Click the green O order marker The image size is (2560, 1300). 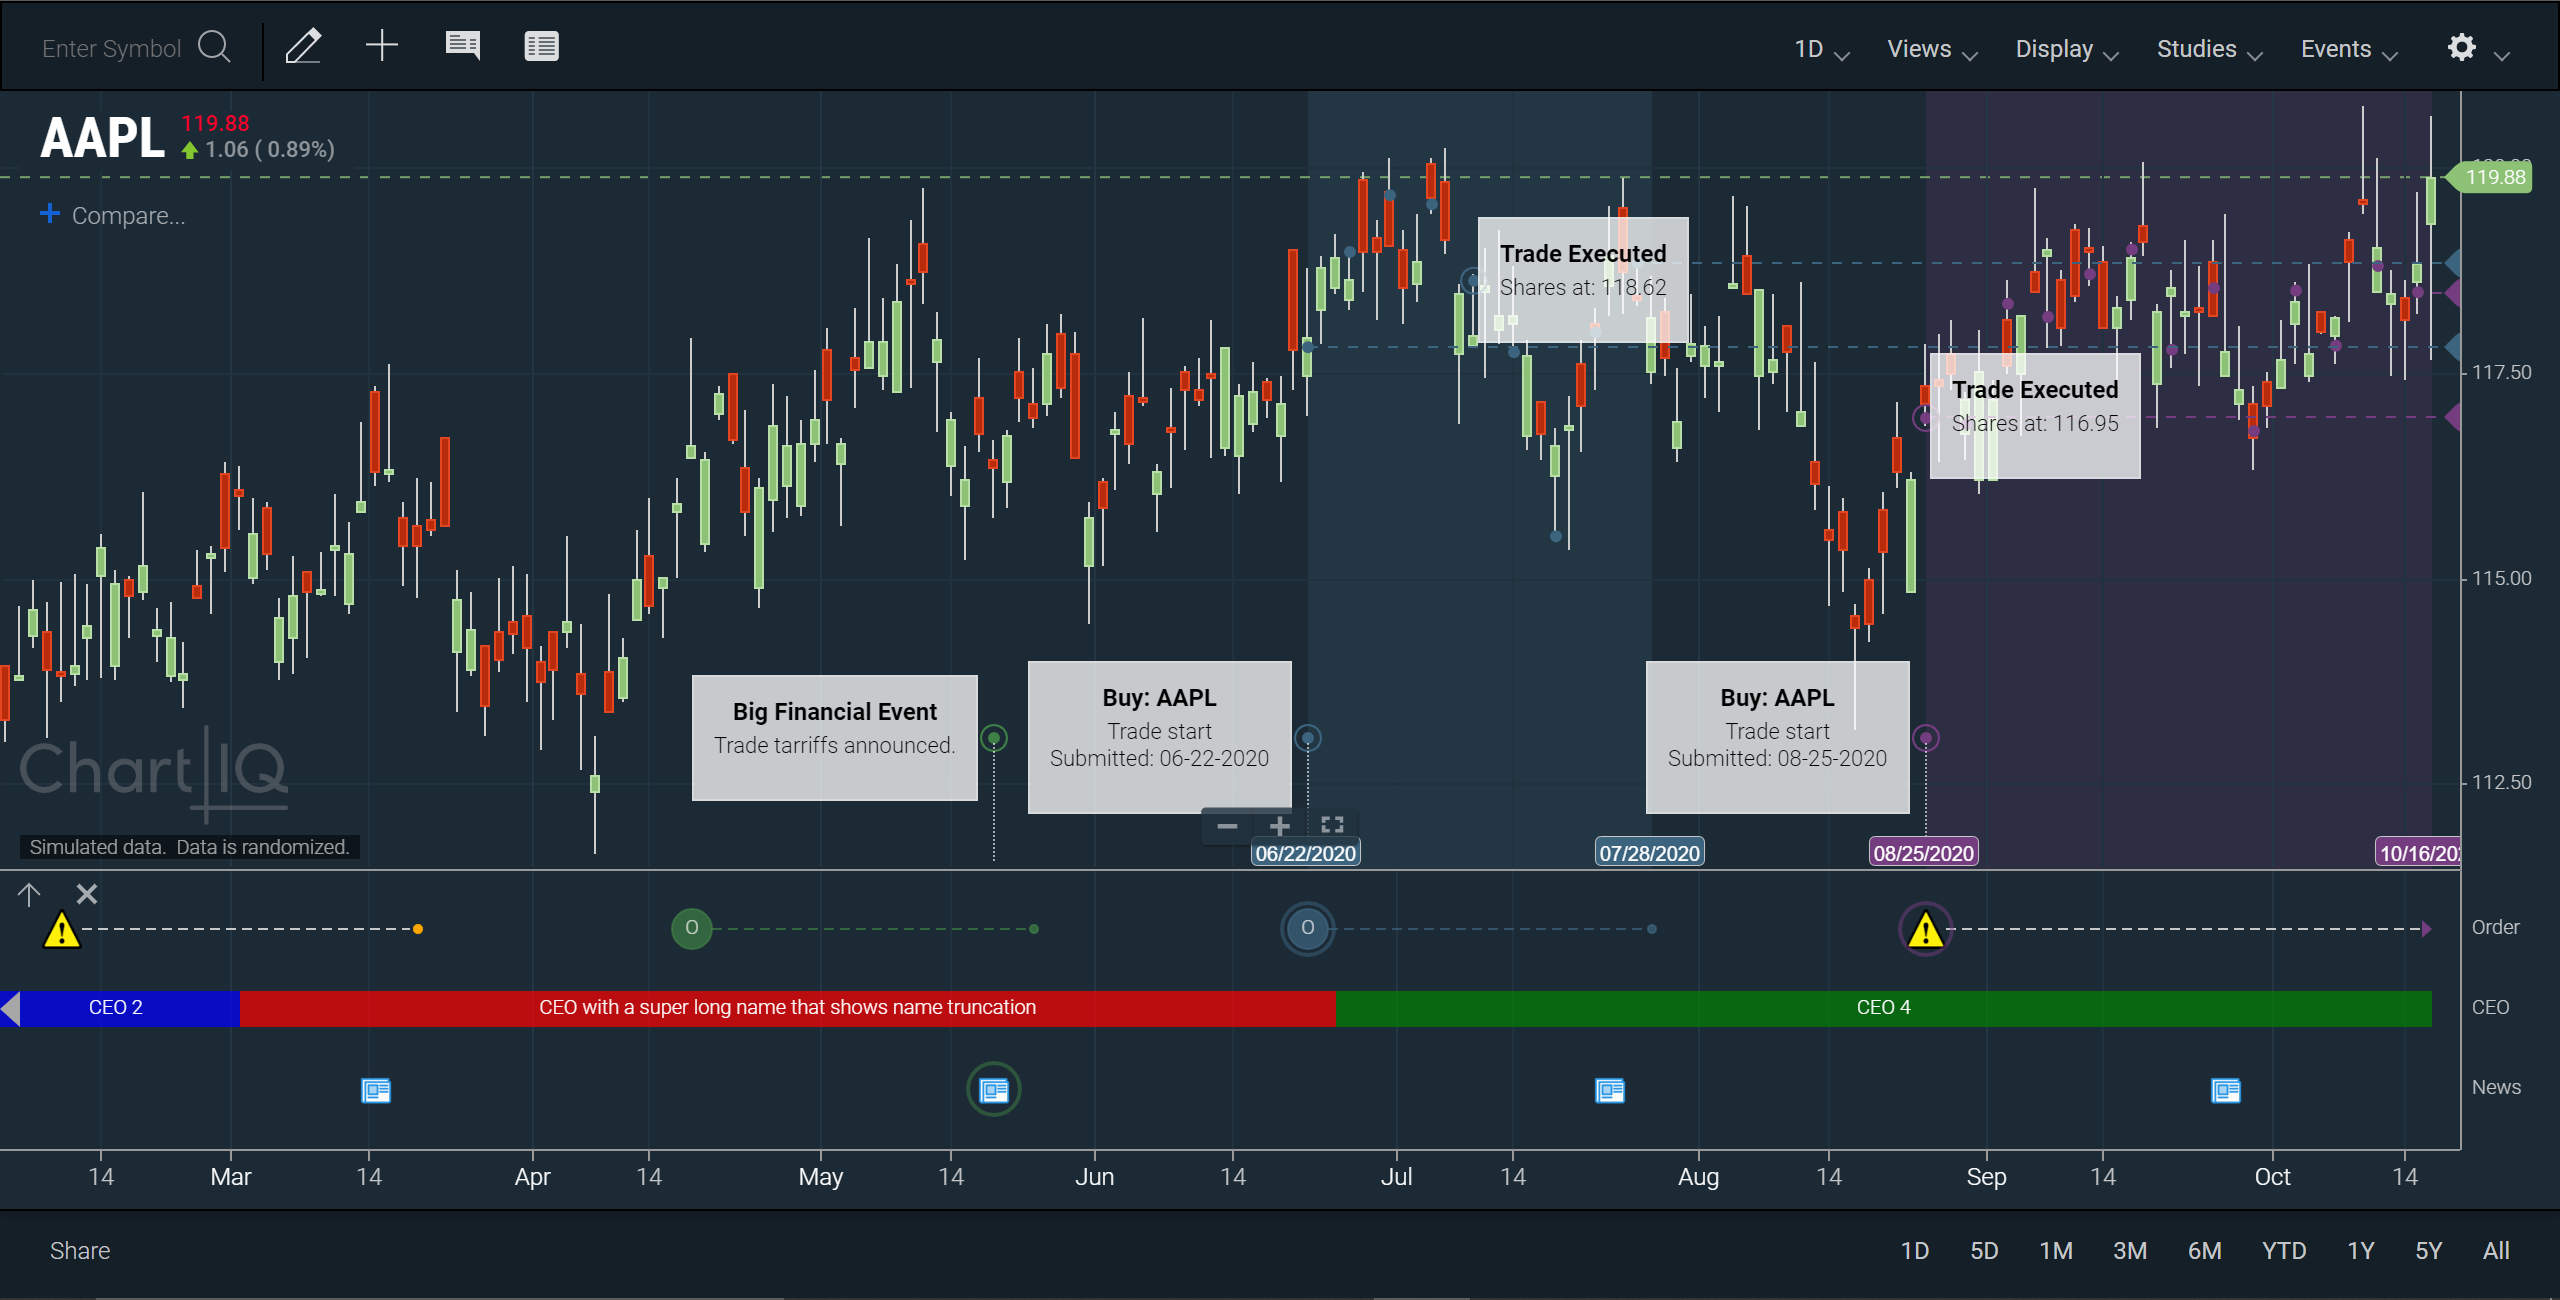point(691,928)
